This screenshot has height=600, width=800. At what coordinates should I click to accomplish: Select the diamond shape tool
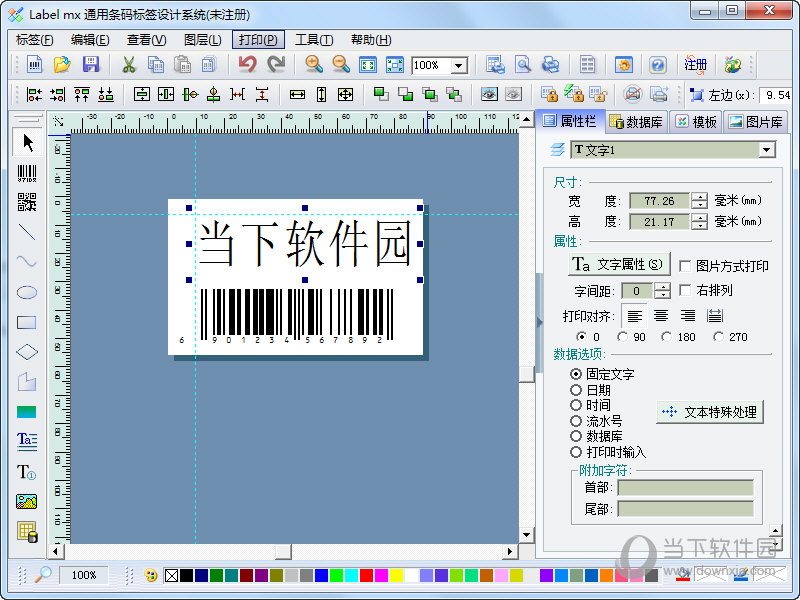(27, 352)
